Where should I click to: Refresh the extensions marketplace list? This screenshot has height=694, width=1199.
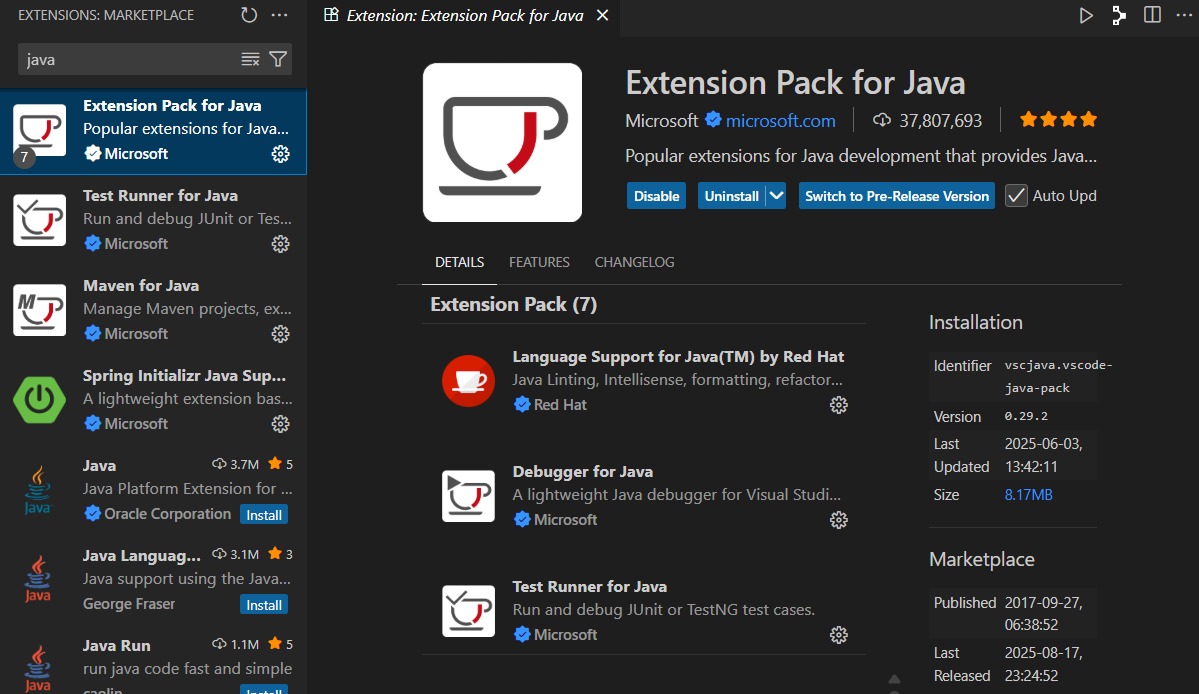pyautogui.click(x=249, y=15)
